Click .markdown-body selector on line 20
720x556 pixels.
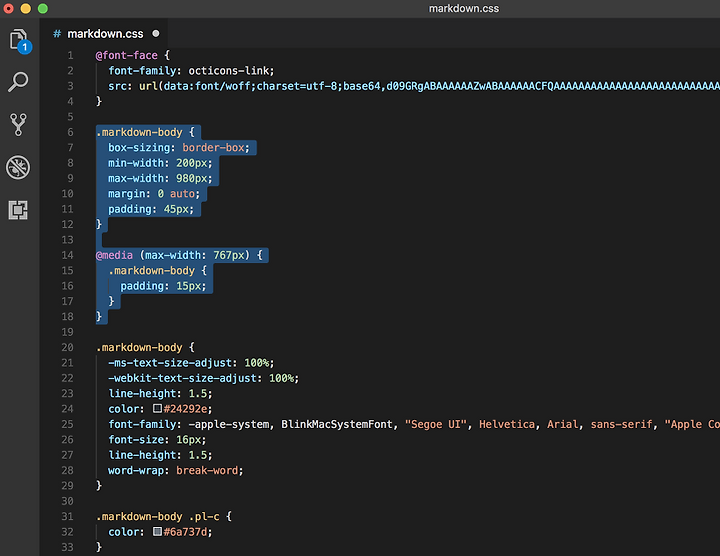pos(139,348)
